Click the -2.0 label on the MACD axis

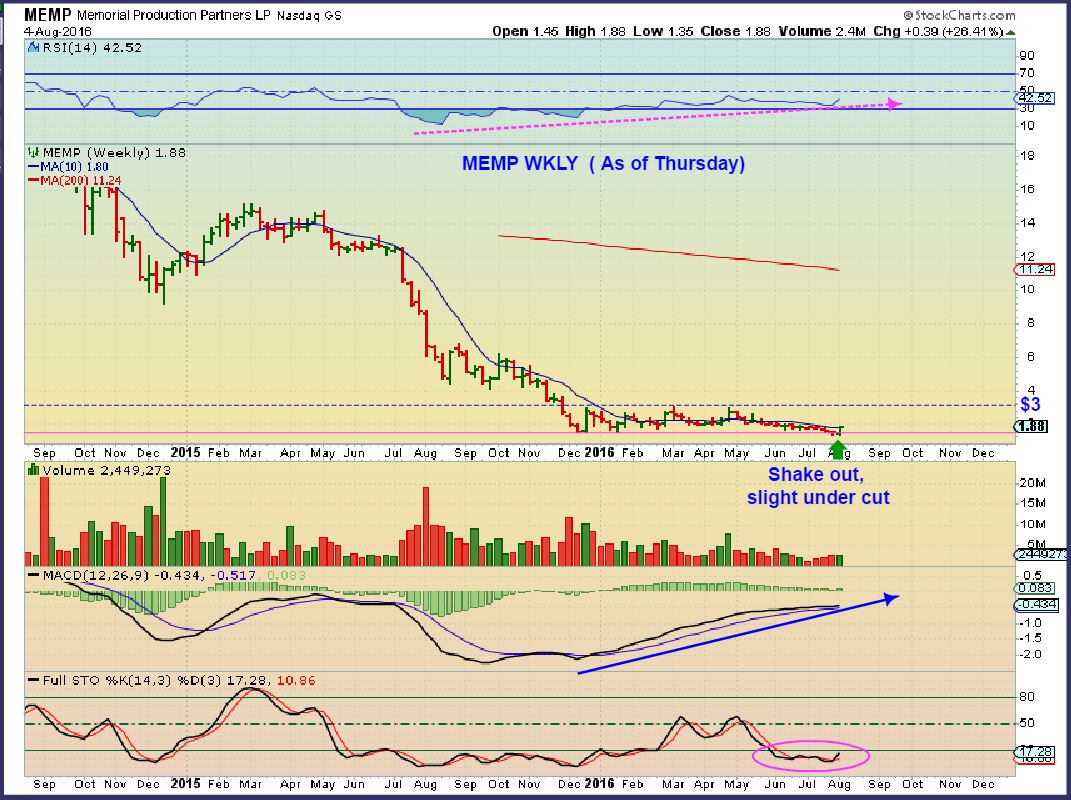pos(1031,654)
